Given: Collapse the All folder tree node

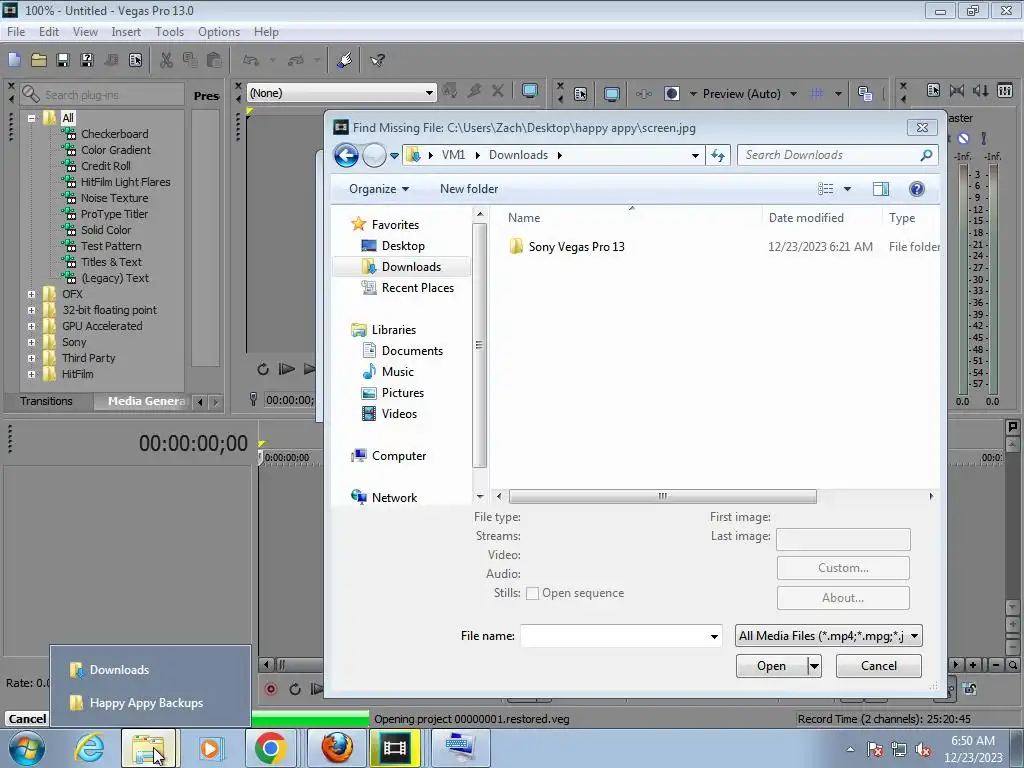Looking at the screenshot, I should [x=31, y=118].
